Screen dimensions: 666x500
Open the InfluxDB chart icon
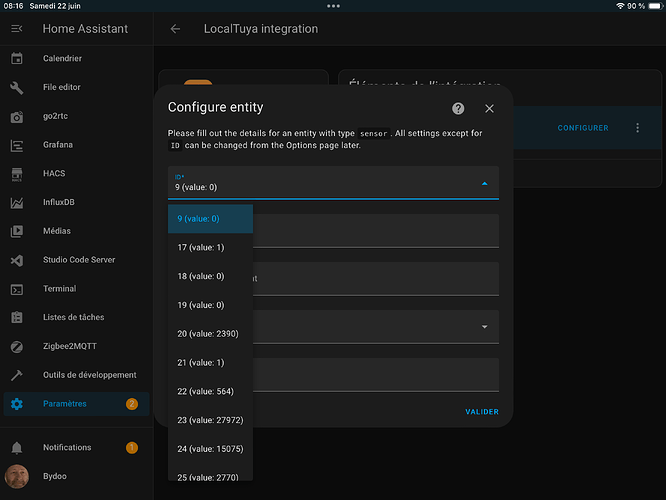(17, 203)
